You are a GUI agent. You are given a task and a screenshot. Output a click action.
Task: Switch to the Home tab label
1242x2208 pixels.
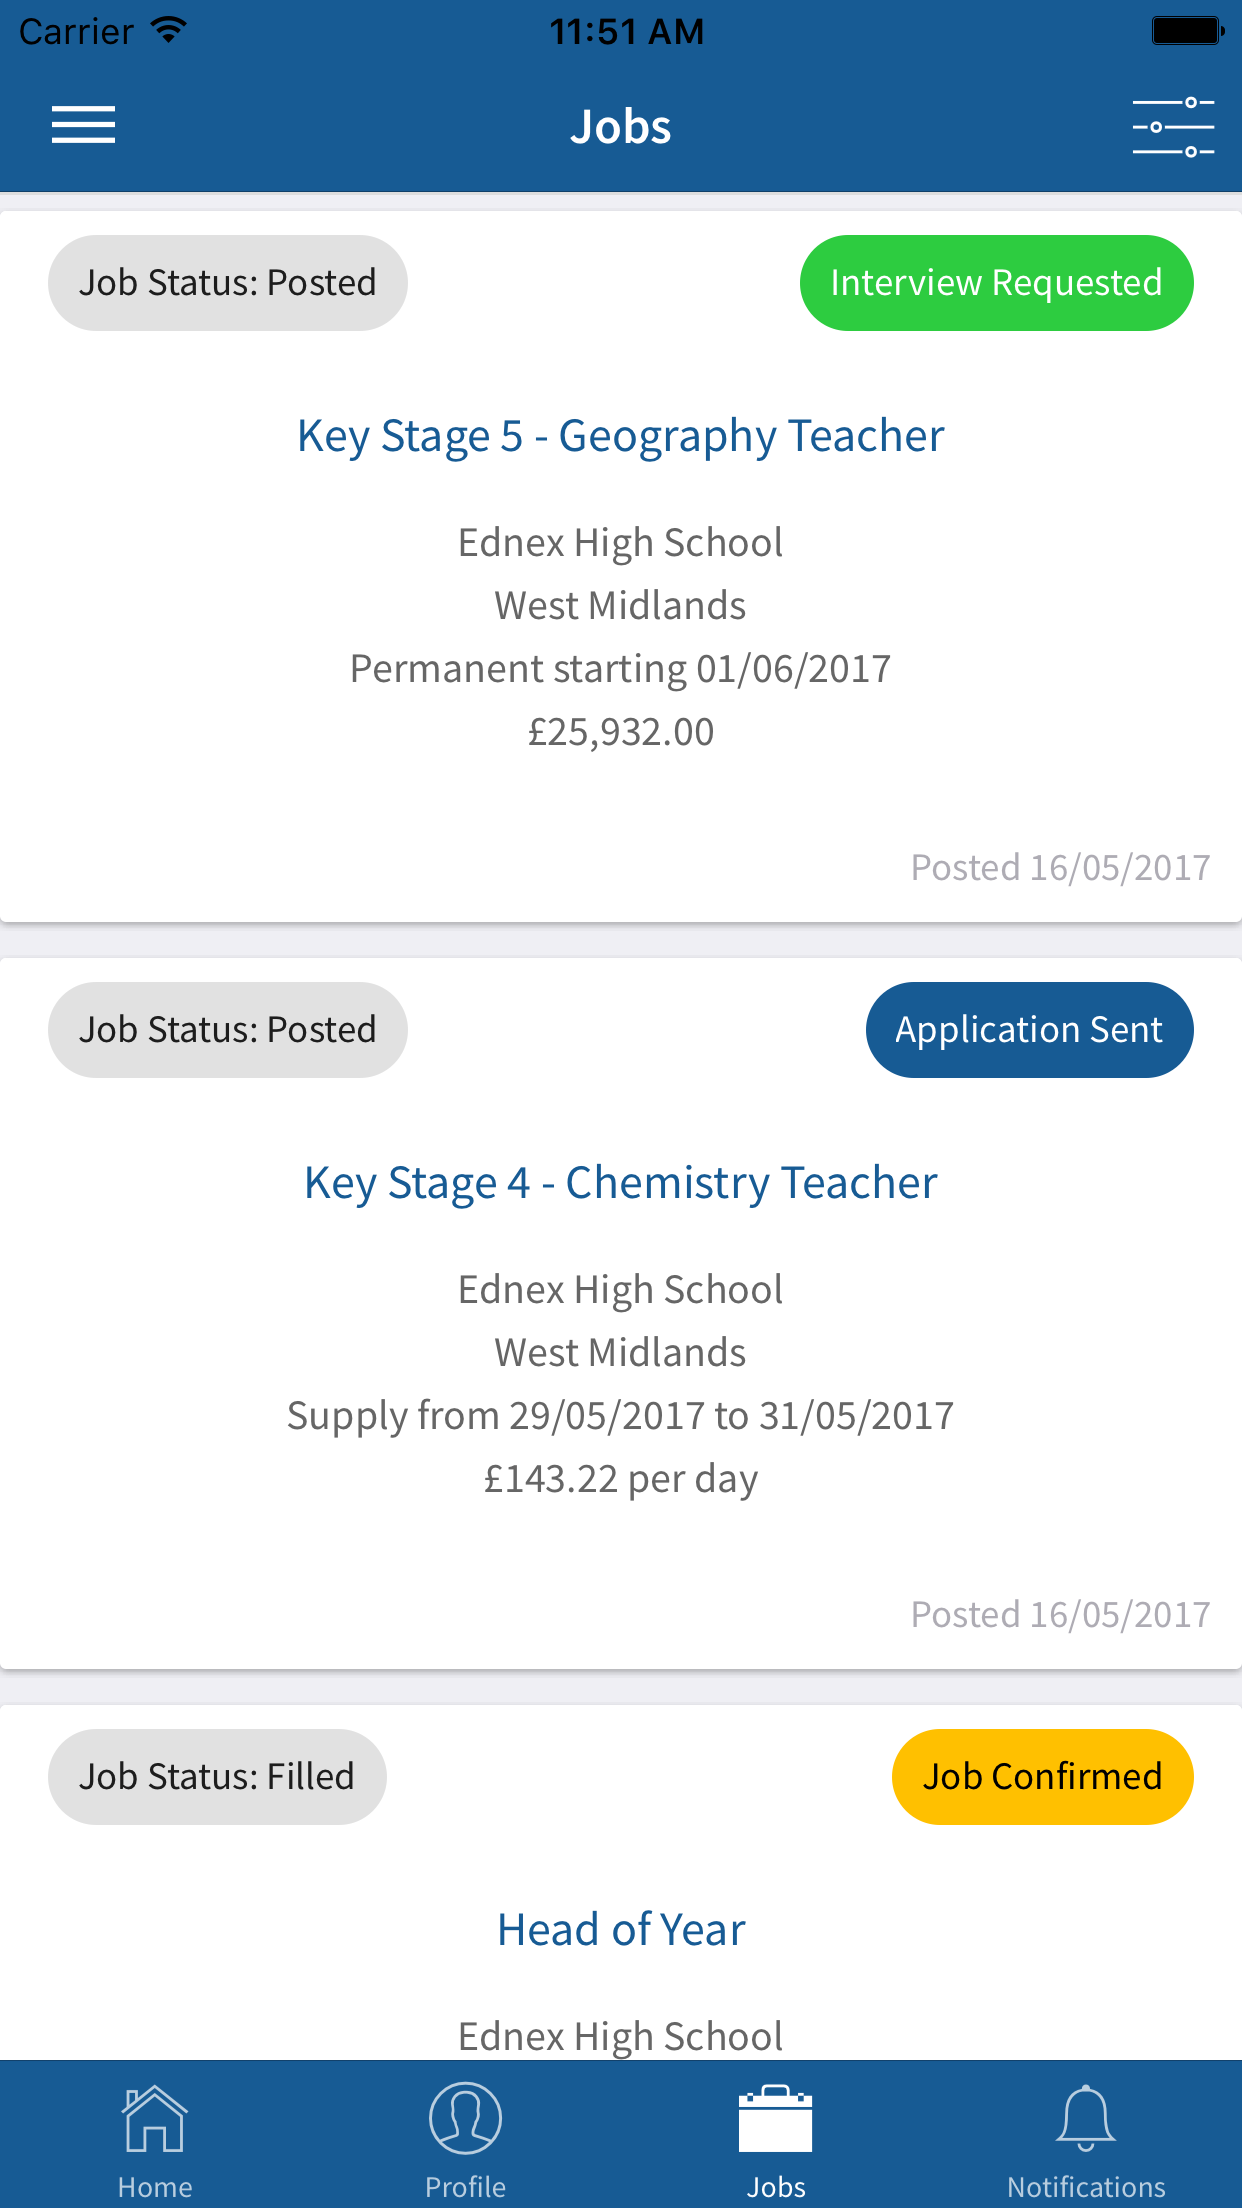pyautogui.click(x=154, y=2187)
